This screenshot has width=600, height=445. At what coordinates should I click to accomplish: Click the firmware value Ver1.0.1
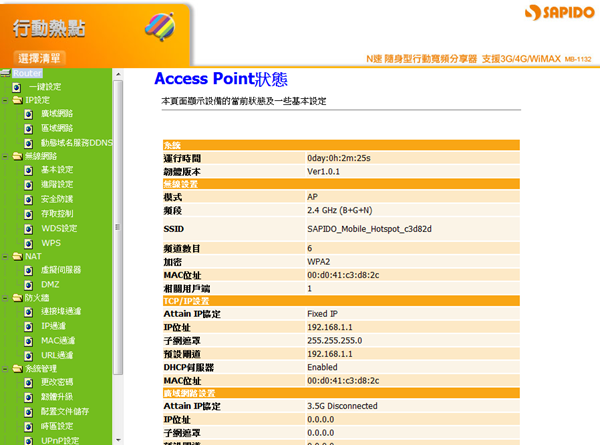[x=323, y=171]
